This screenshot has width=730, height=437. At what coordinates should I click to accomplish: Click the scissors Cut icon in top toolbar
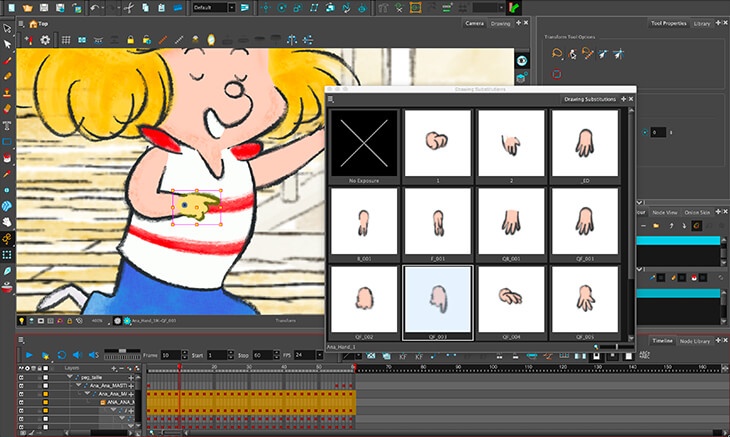[129, 7]
